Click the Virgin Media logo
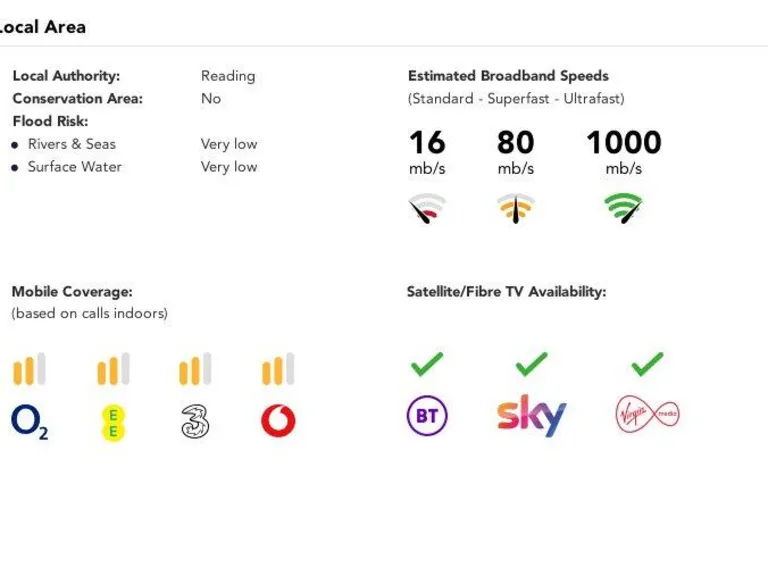Viewport: 768px width, 576px height. coord(647,415)
